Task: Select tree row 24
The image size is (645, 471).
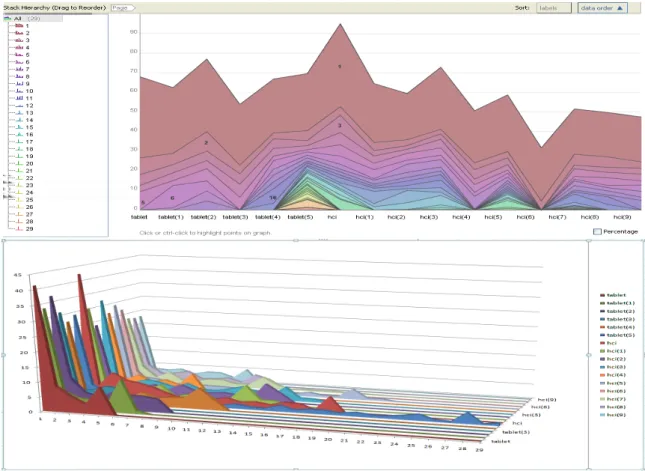Action: [x=24, y=193]
